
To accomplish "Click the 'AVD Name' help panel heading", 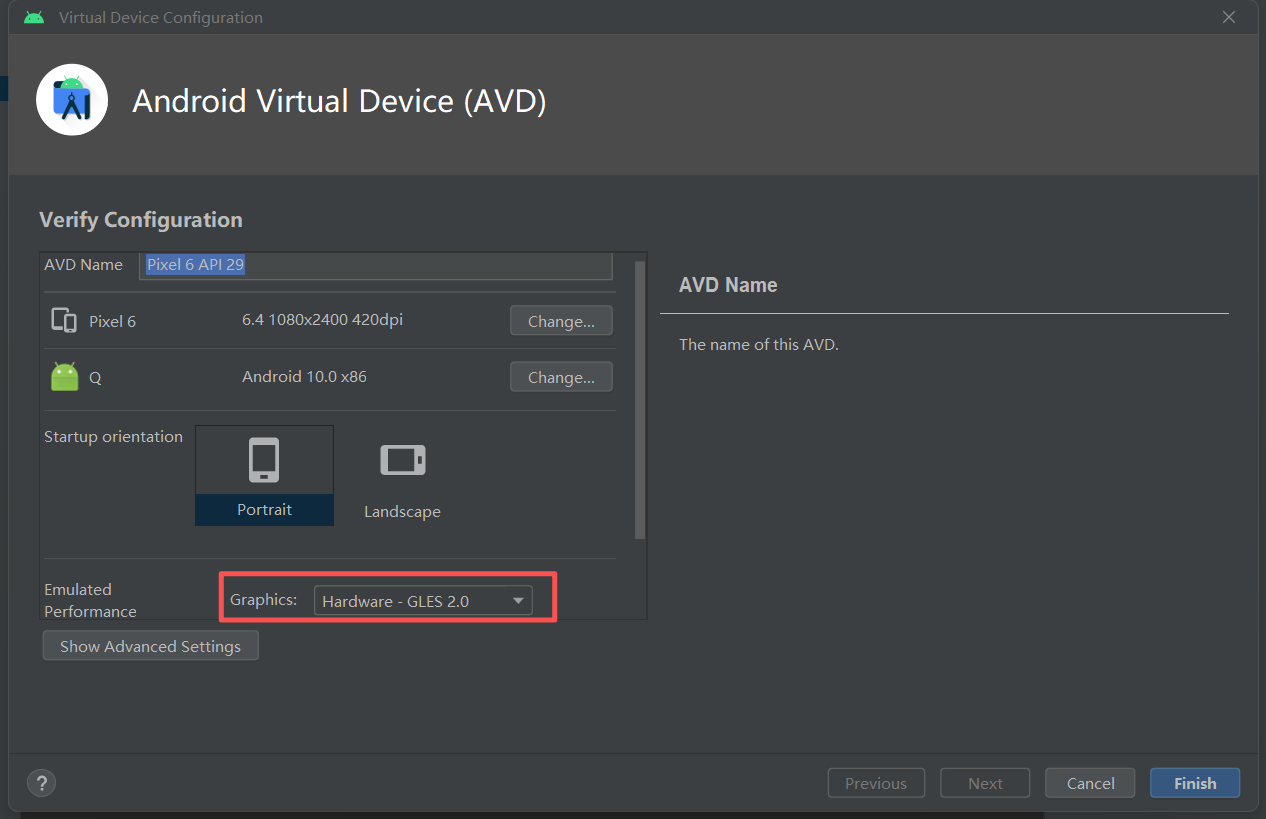I will tap(728, 285).
